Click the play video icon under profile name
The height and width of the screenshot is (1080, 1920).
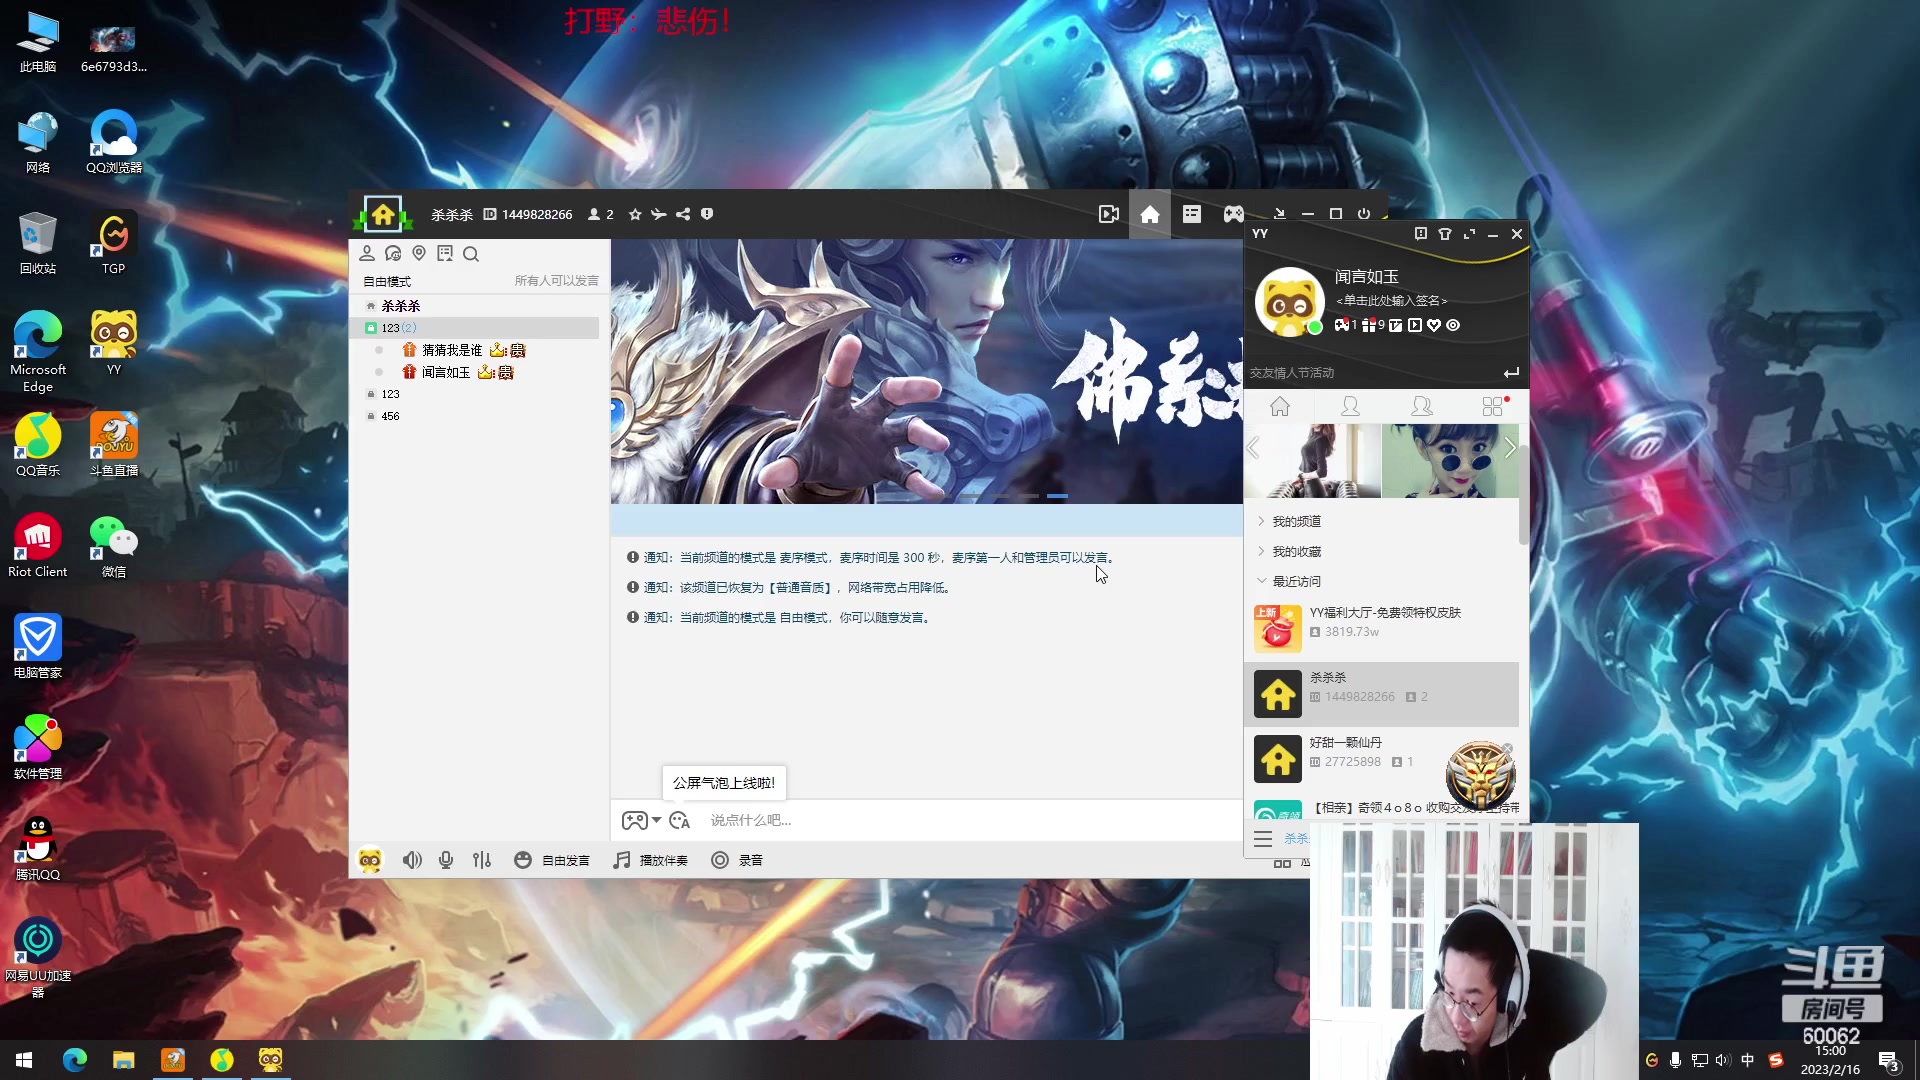1415,325
